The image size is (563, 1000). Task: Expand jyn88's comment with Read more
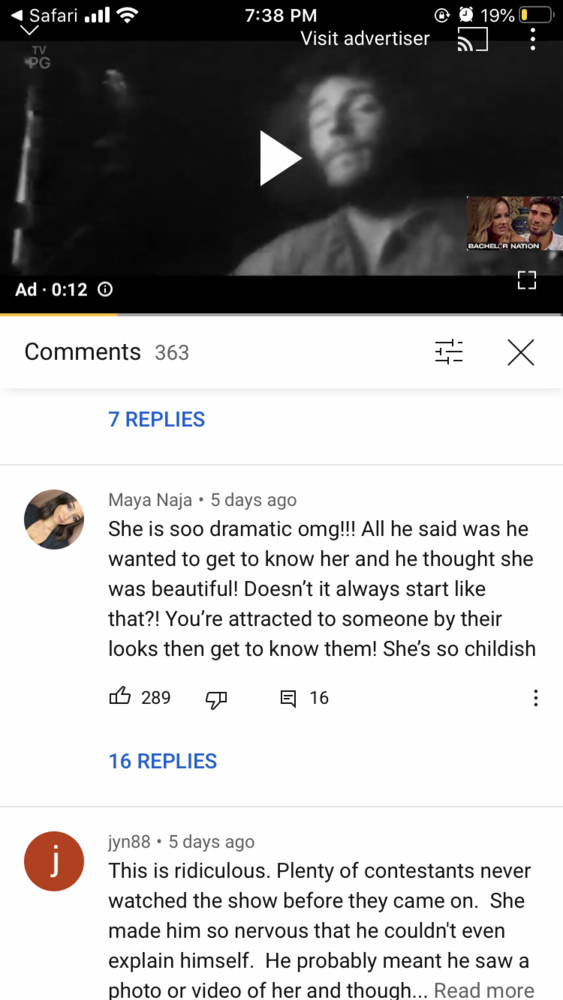click(484, 989)
